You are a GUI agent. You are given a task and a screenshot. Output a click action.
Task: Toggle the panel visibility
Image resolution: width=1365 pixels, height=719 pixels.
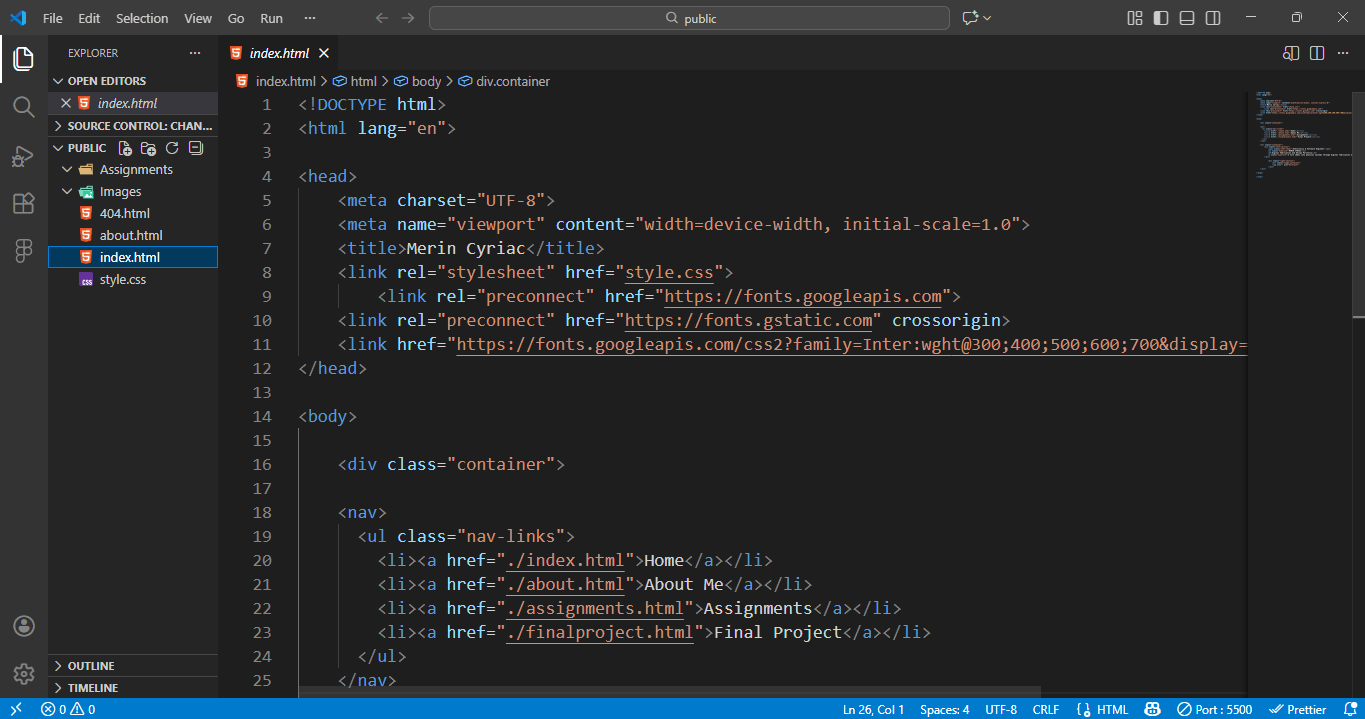pos(1185,17)
